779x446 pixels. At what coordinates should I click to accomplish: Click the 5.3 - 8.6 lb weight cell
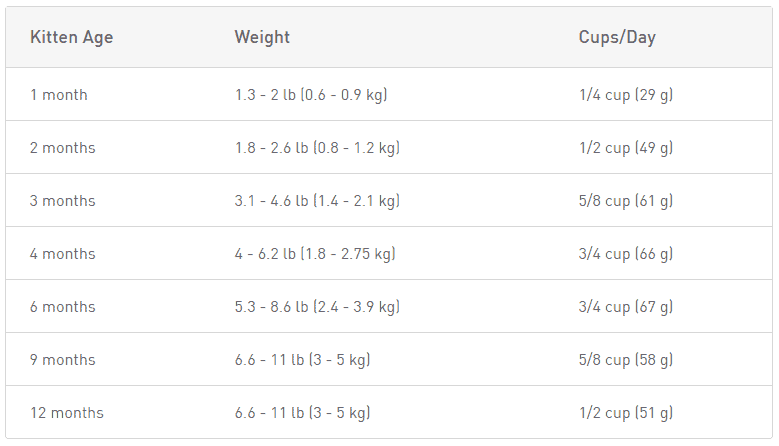[317, 307]
